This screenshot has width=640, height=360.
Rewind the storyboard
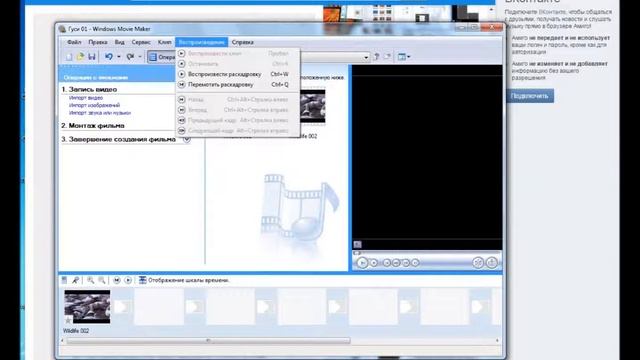[117, 280]
